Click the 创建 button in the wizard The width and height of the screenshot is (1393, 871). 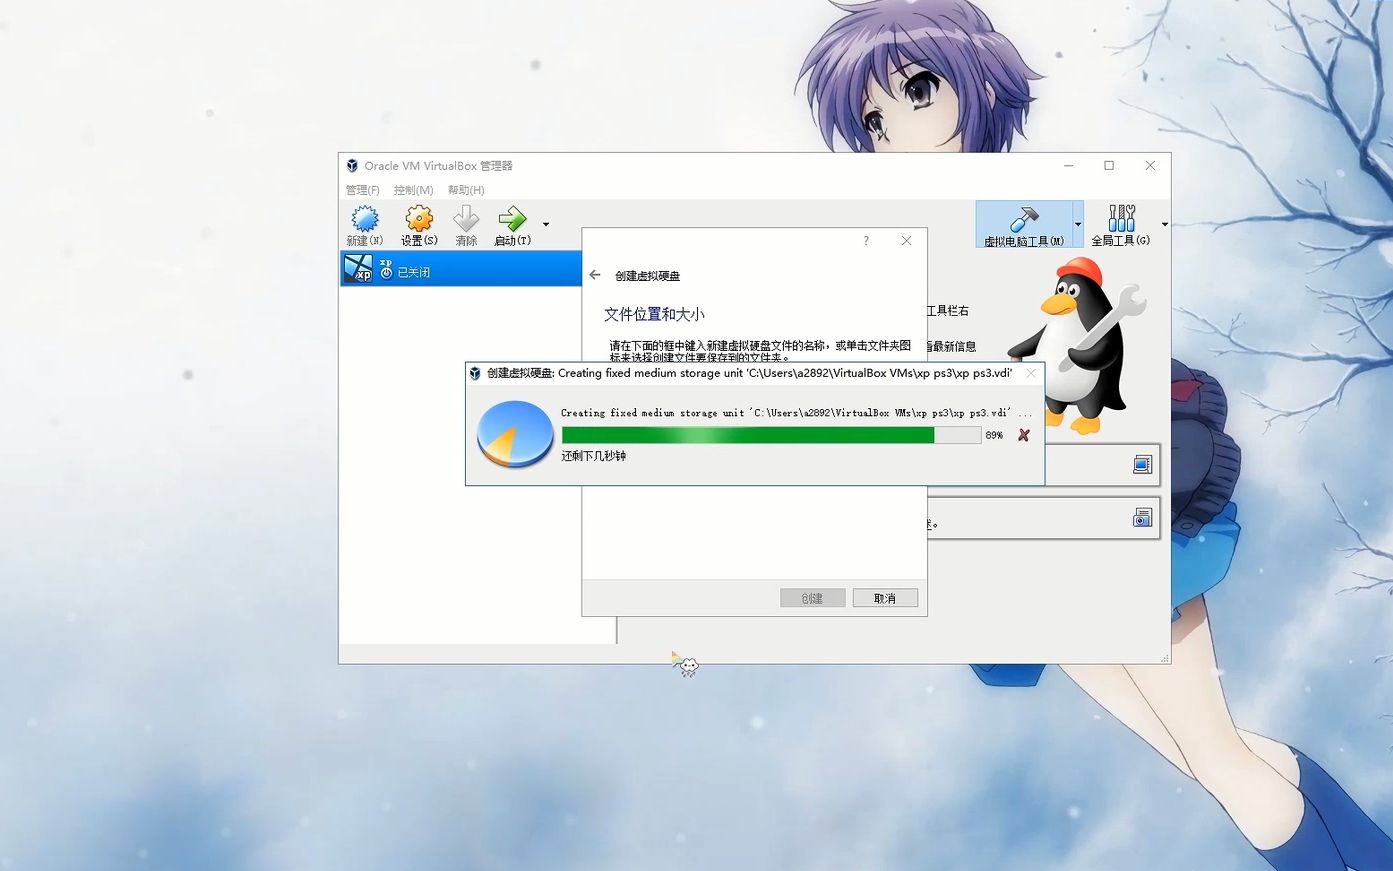(812, 598)
